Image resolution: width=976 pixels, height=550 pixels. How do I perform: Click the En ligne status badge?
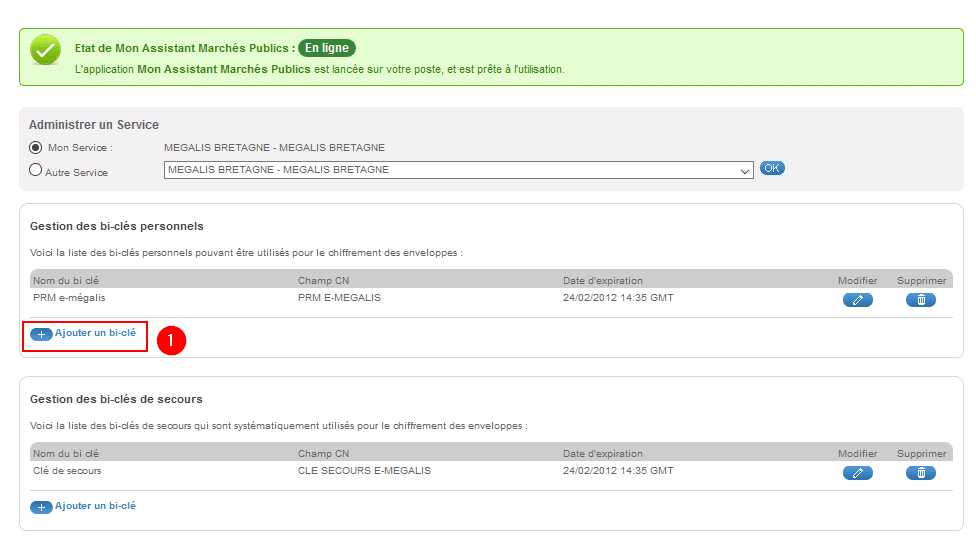coord(327,48)
